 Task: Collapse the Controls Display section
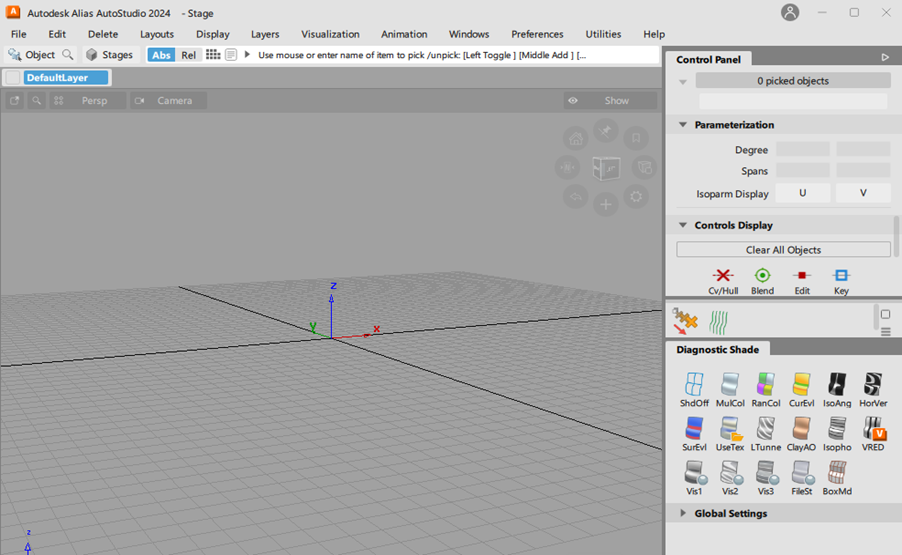click(683, 225)
